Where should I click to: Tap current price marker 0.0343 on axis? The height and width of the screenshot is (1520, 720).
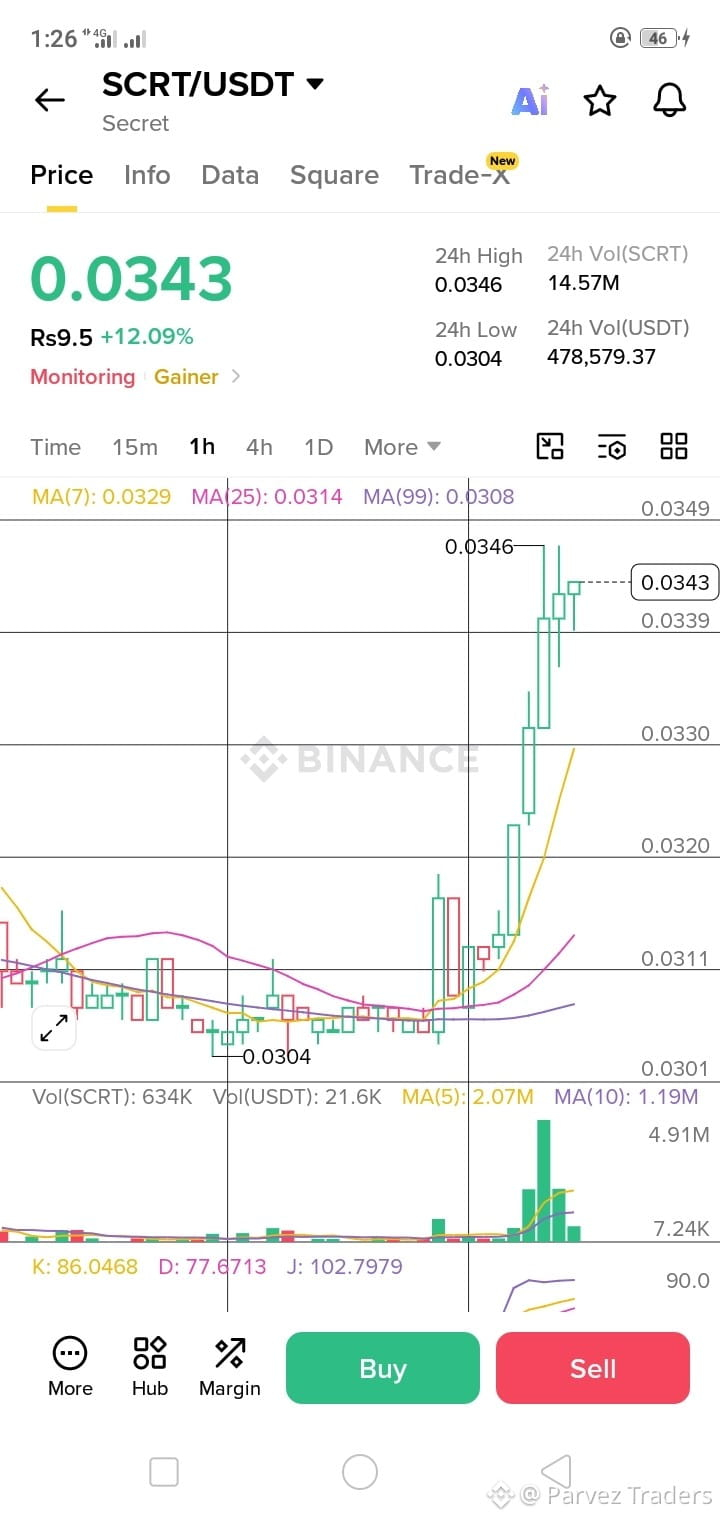675,582
